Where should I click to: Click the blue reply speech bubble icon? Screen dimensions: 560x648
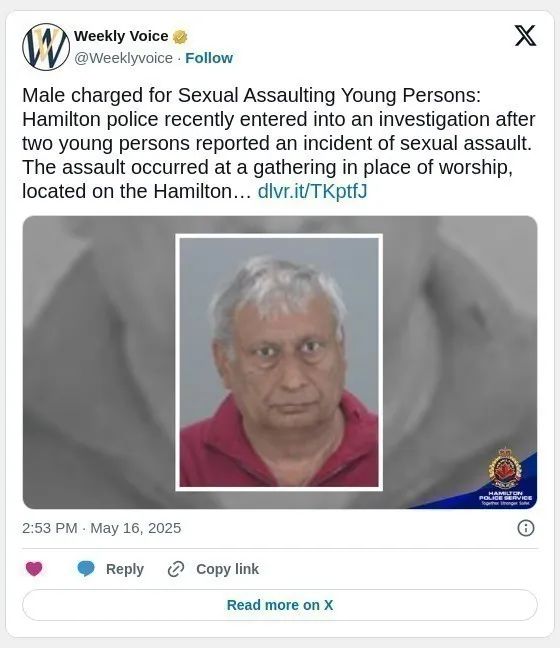pos(86,569)
